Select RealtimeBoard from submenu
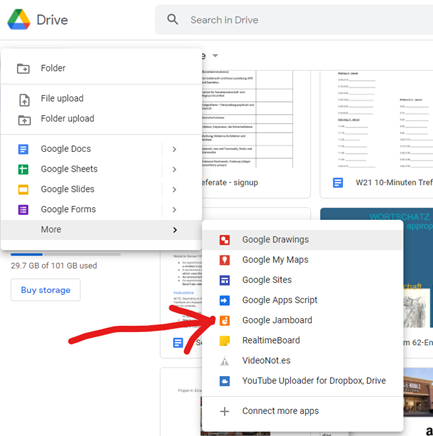Viewport: 433px width, 436px height. tap(302, 341)
